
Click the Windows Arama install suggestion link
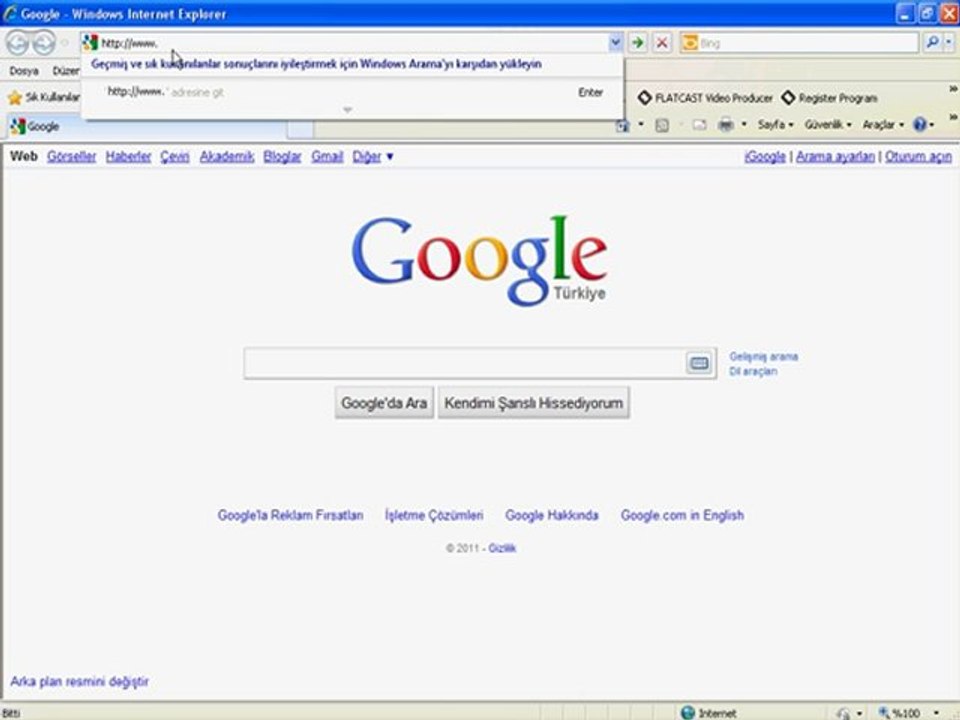coord(316,64)
